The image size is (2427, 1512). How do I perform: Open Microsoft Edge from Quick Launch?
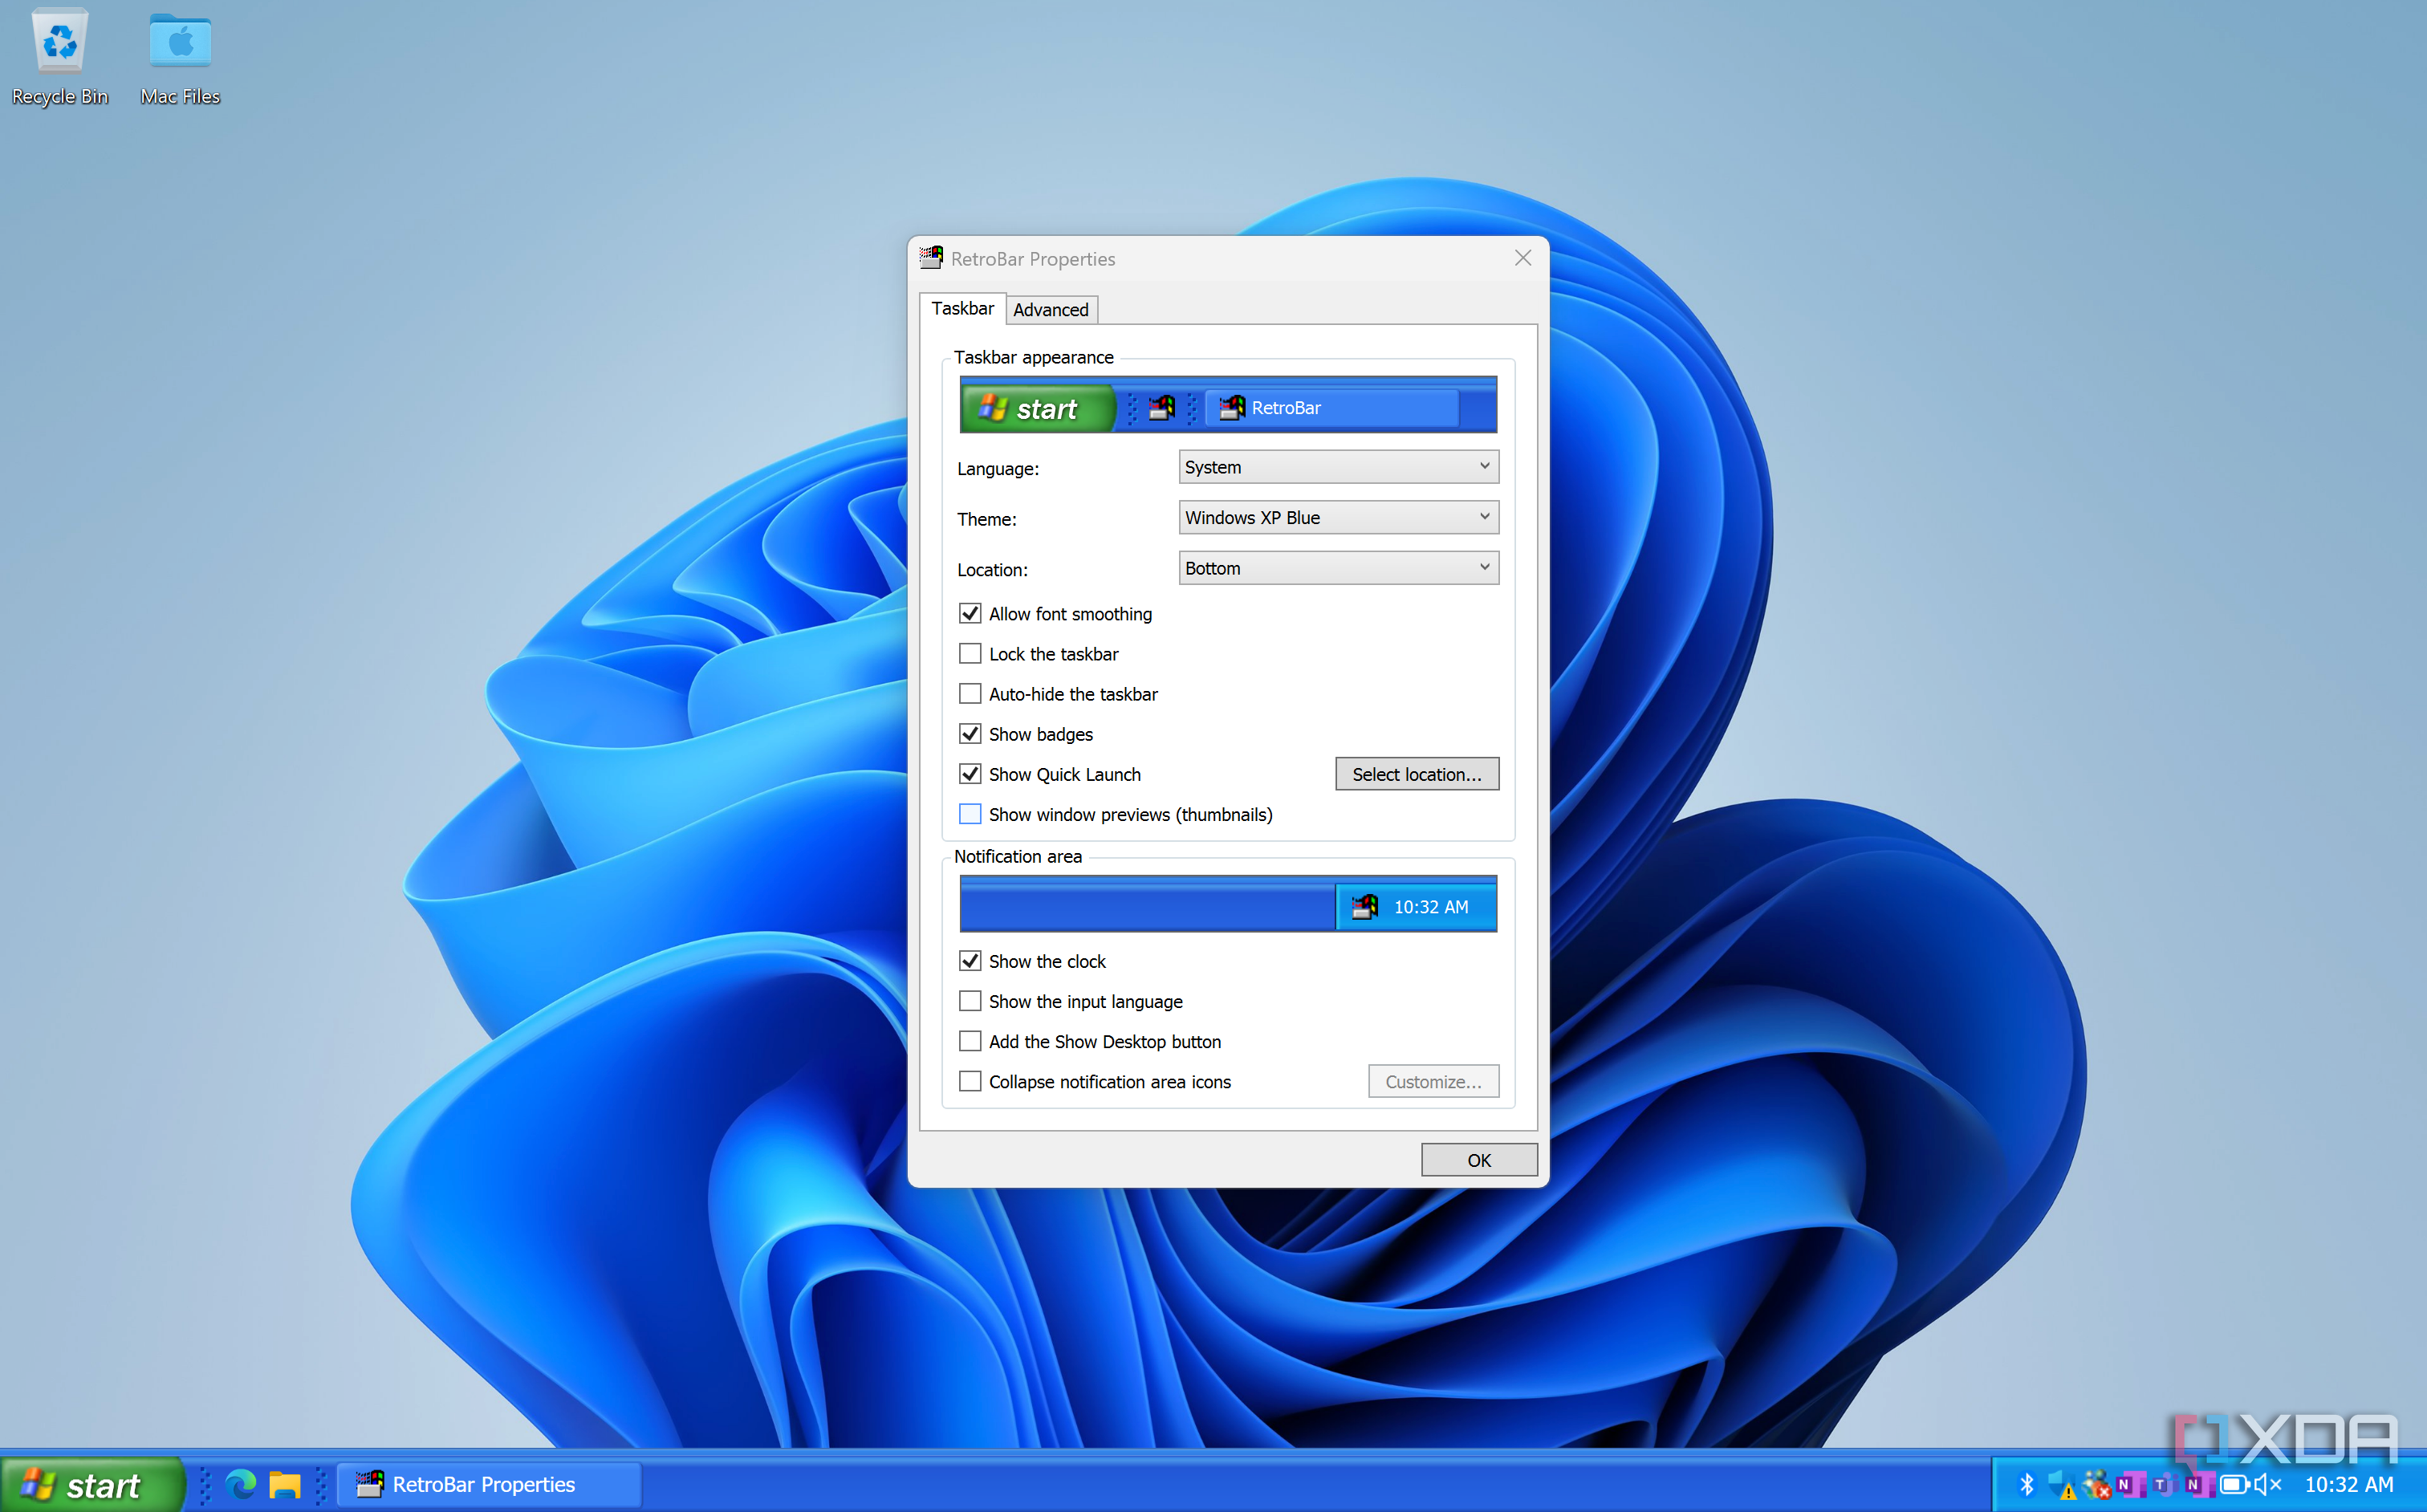[241, 1485]
